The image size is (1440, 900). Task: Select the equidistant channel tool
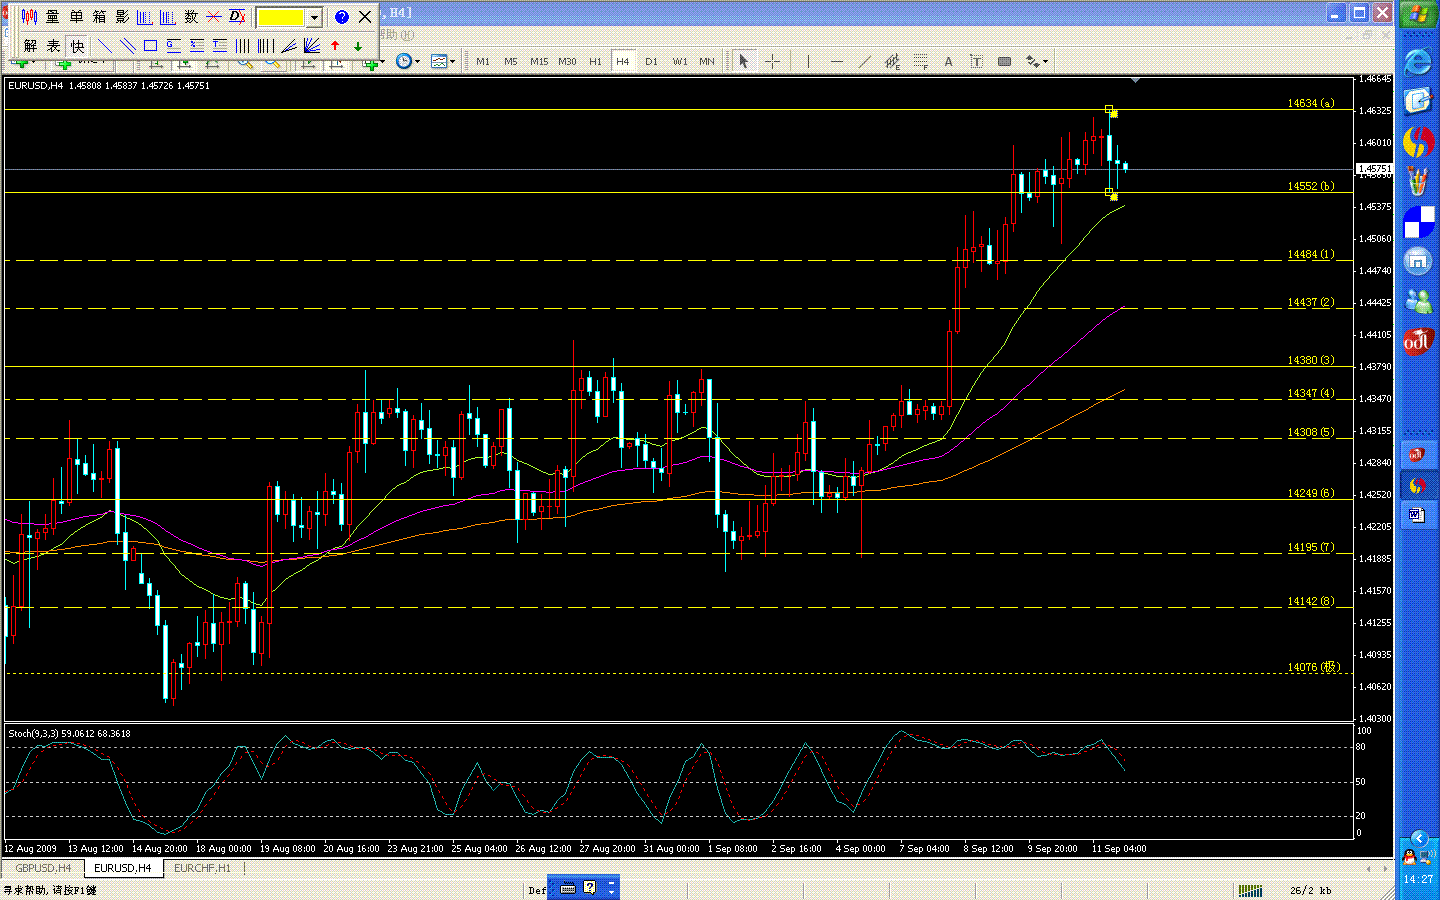(892, 62)
